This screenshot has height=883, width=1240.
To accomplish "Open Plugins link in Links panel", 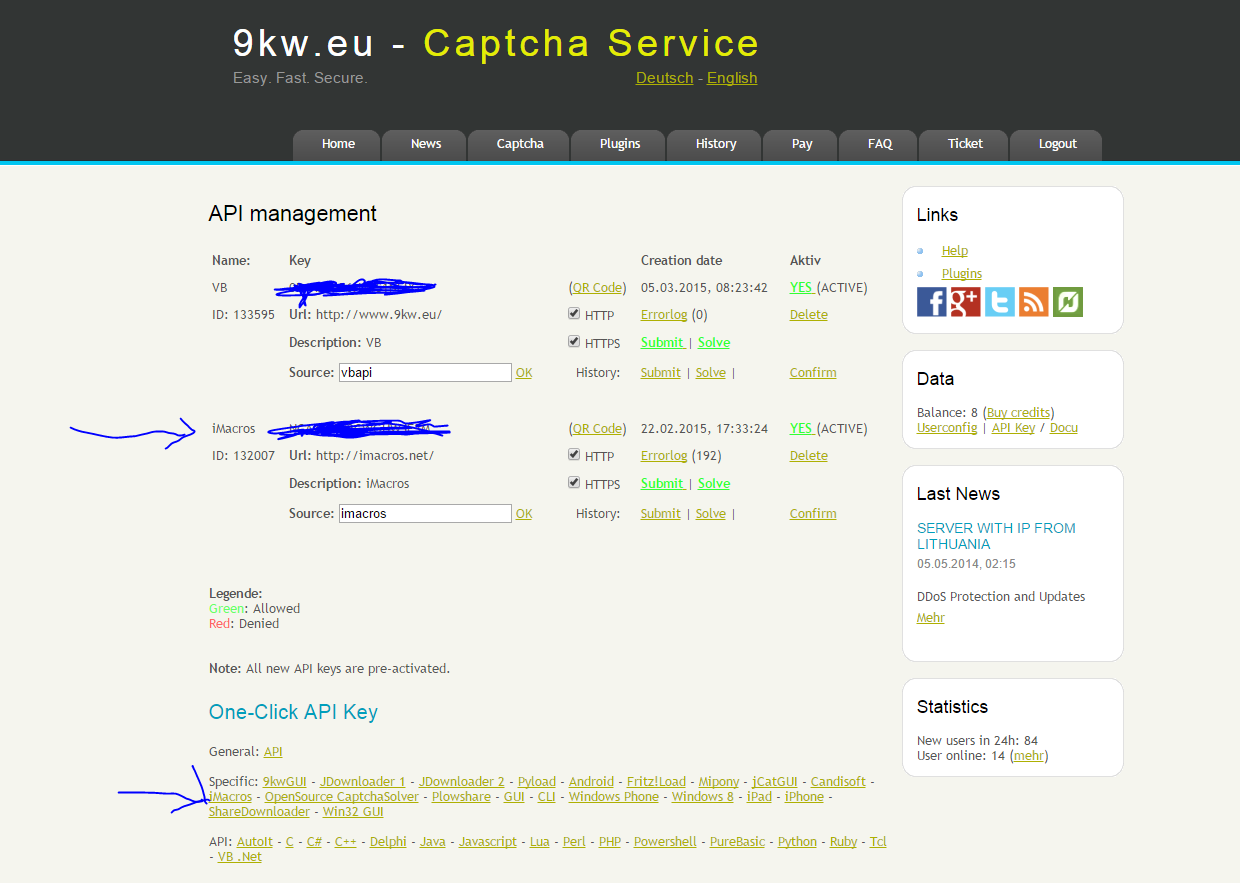I will click(x=962, y=274).
